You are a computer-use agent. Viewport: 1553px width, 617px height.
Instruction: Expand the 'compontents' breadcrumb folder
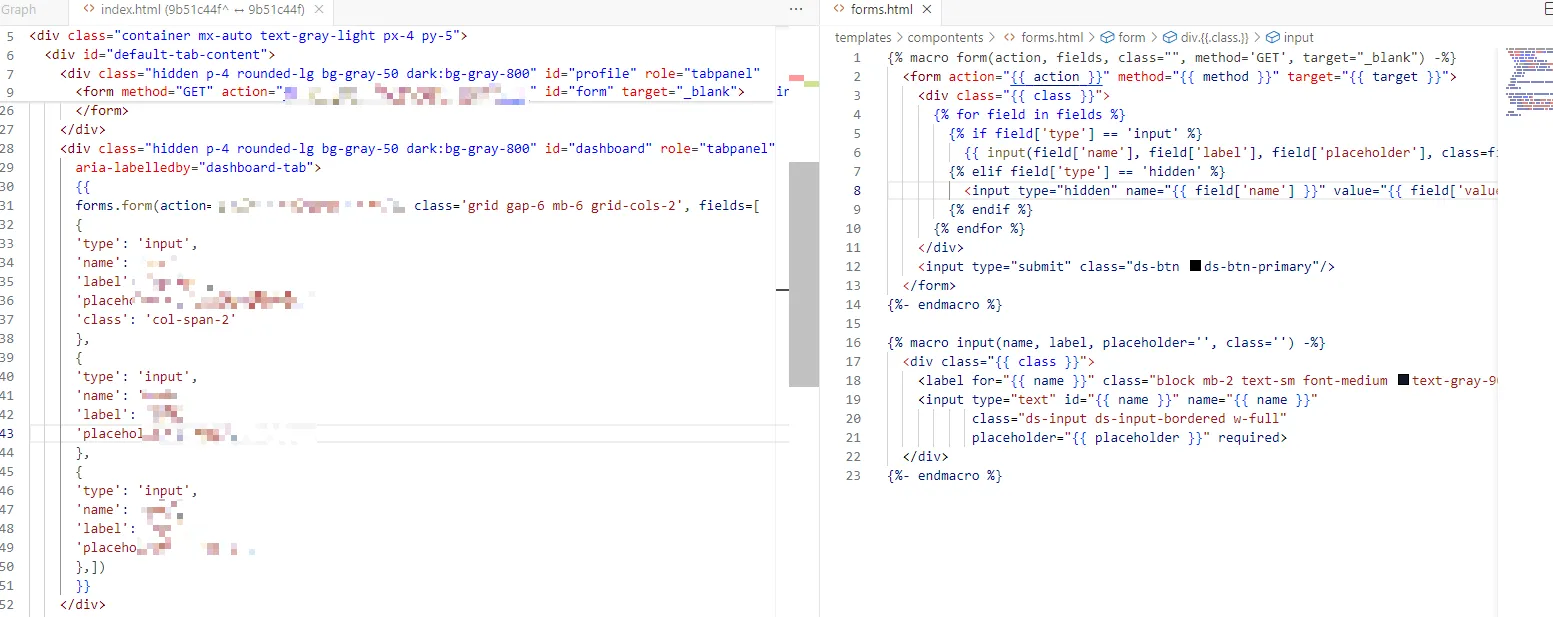[945, 38]
